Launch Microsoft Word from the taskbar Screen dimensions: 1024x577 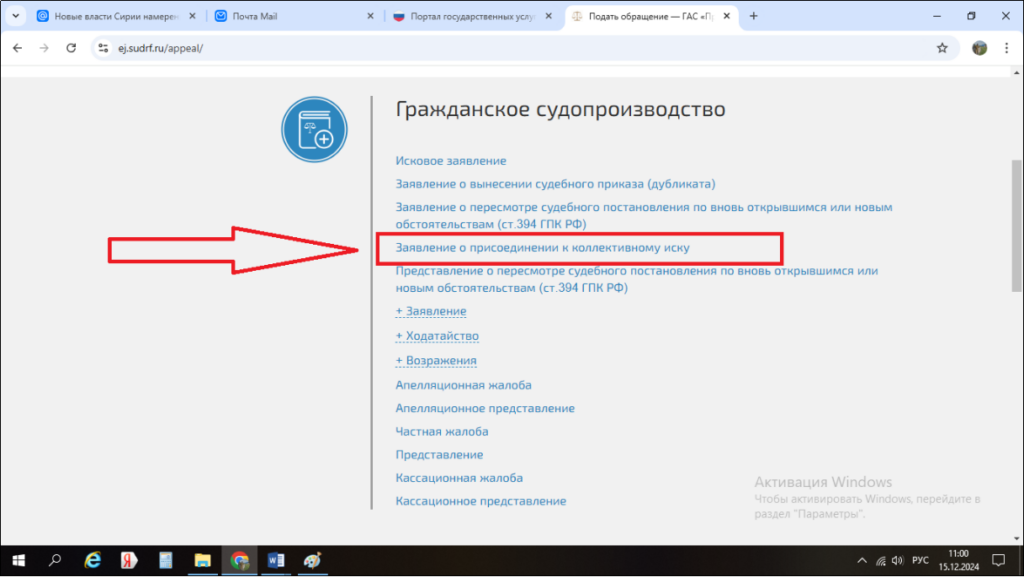click(x=275, y=560)
